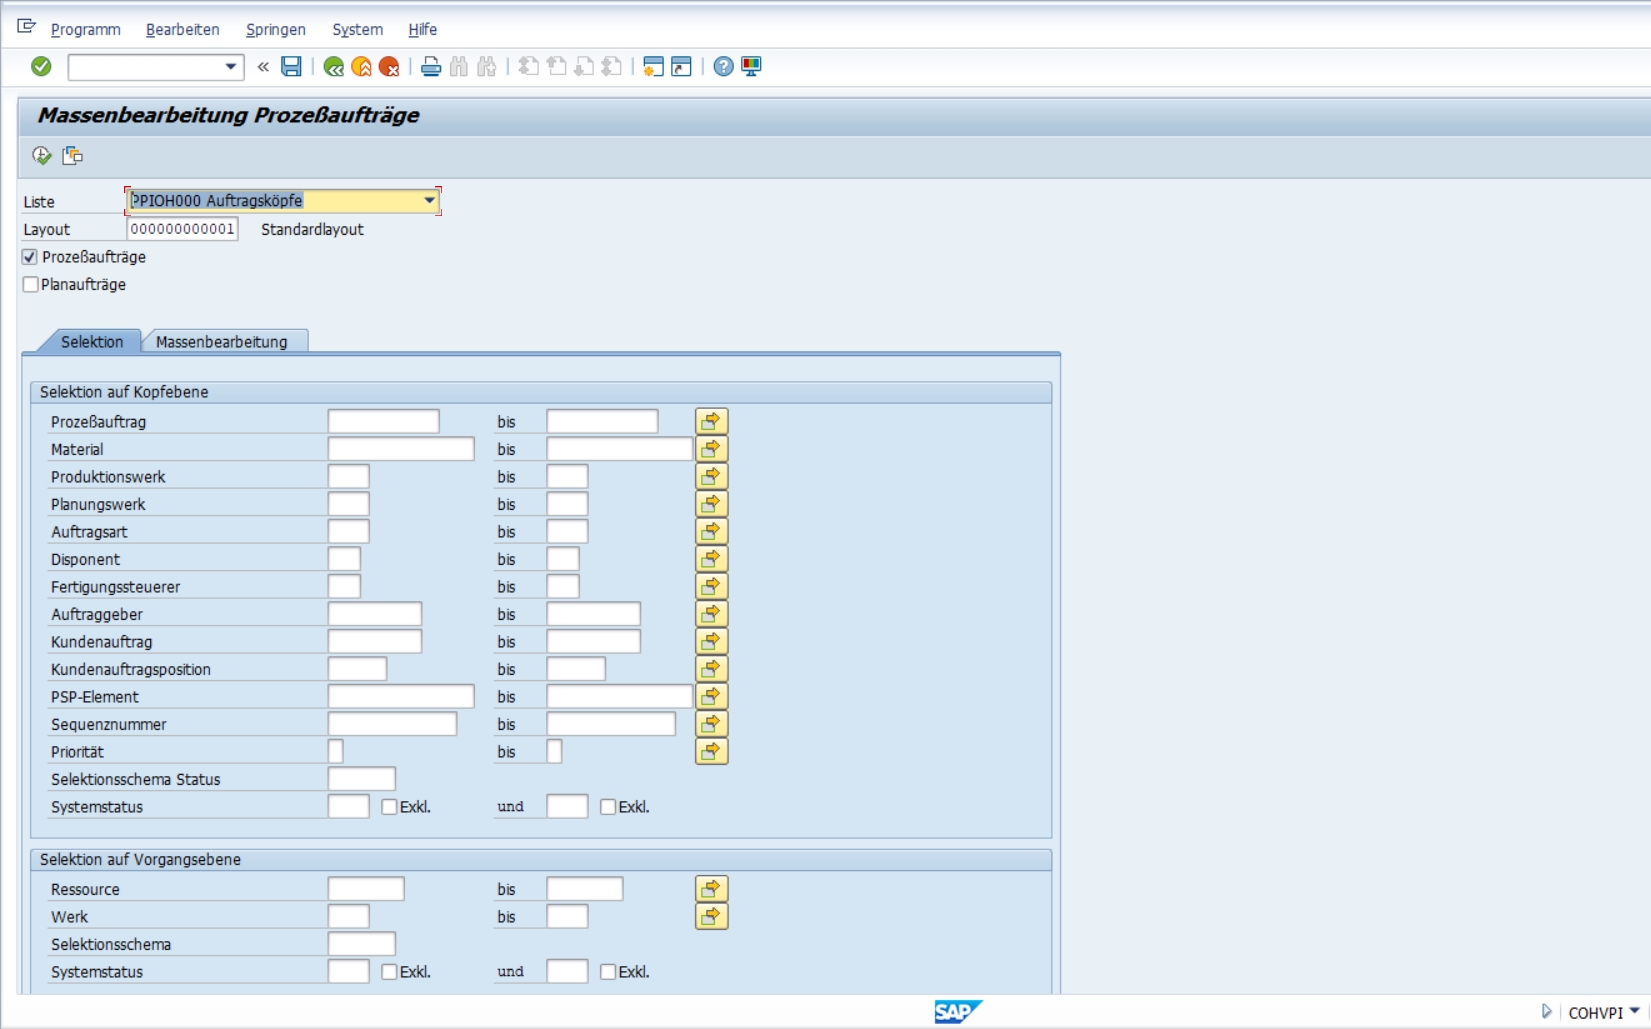Open the Help question mark icon
Image resolution: width=1651 pixels, height=1029 pixels.
[x=723, y=66]
